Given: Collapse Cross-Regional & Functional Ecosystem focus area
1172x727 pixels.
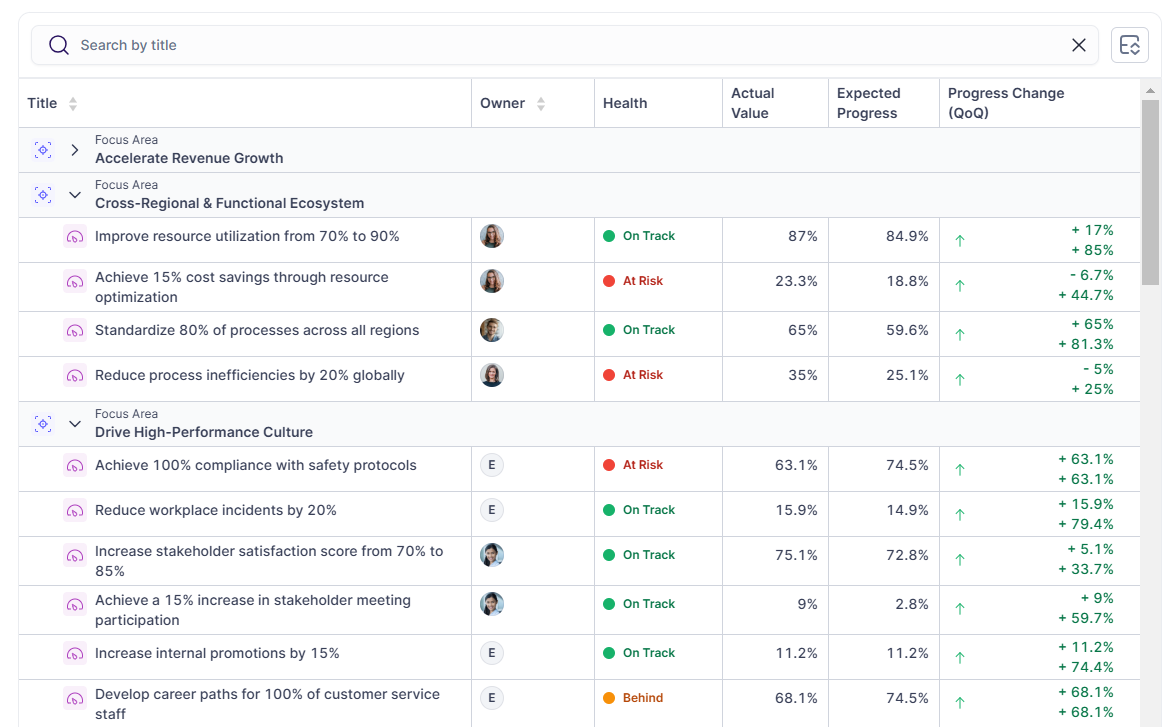Looking at the screenshot, I should (74, 195).
